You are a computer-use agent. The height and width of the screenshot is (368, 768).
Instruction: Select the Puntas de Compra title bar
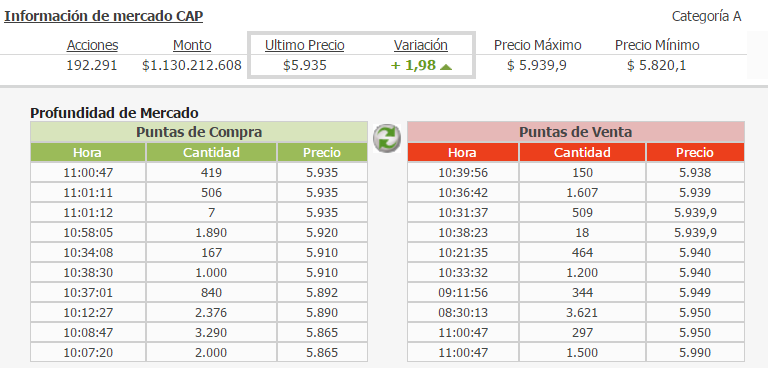pyautogui.click(x=199, y=132)
